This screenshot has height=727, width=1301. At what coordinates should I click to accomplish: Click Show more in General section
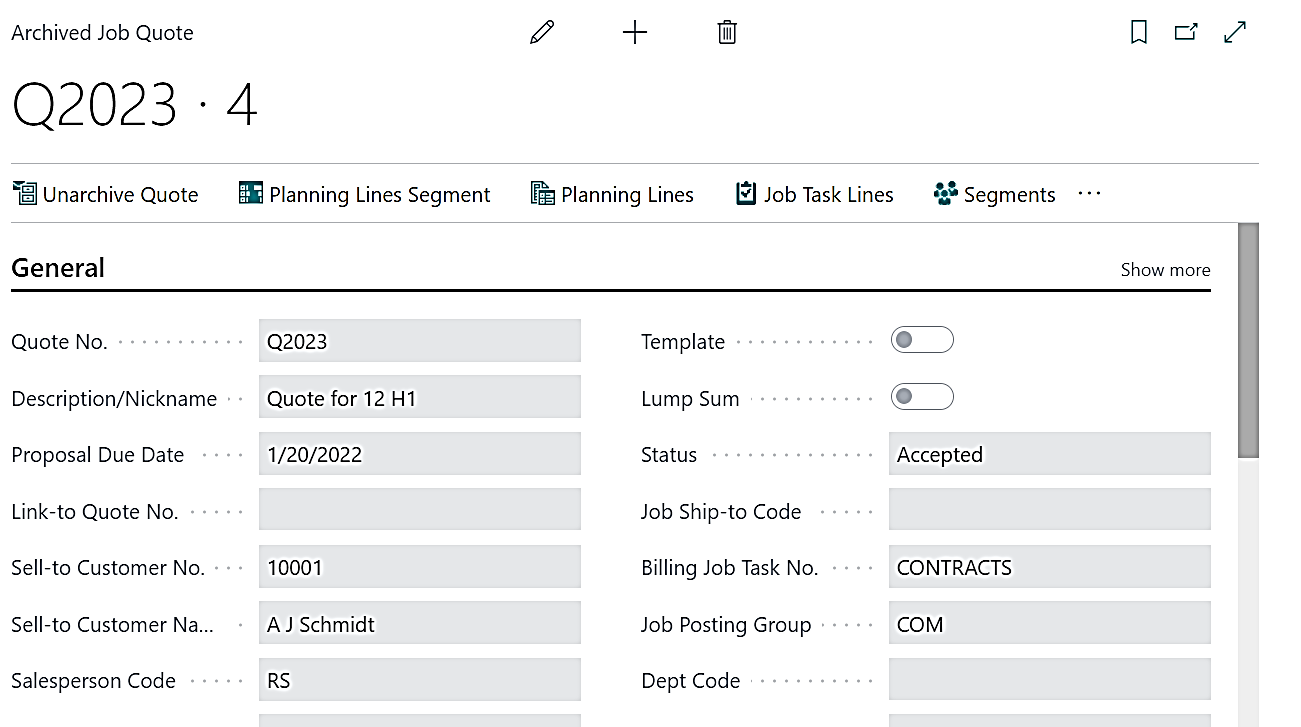click(x=1165, y=270)
